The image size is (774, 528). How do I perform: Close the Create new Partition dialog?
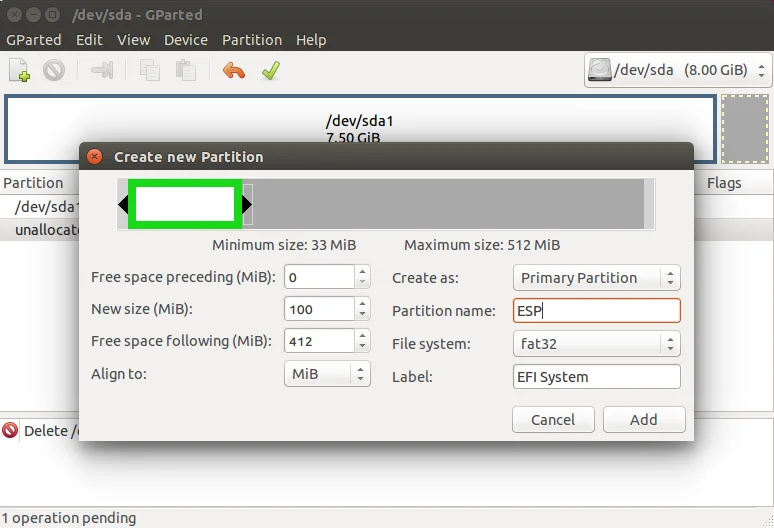[94, 157]
